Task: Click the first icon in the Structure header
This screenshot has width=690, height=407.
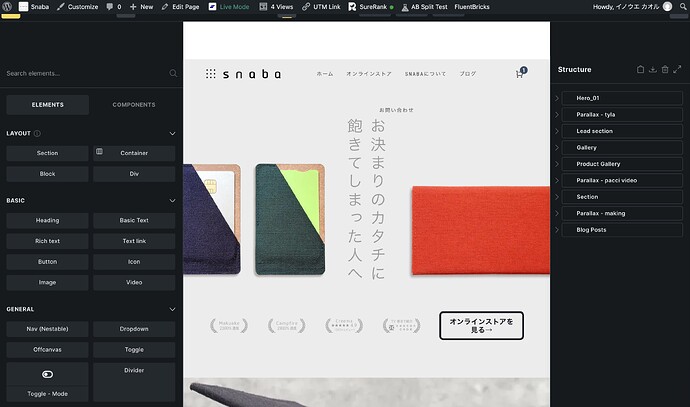Action: click(641, 70)
